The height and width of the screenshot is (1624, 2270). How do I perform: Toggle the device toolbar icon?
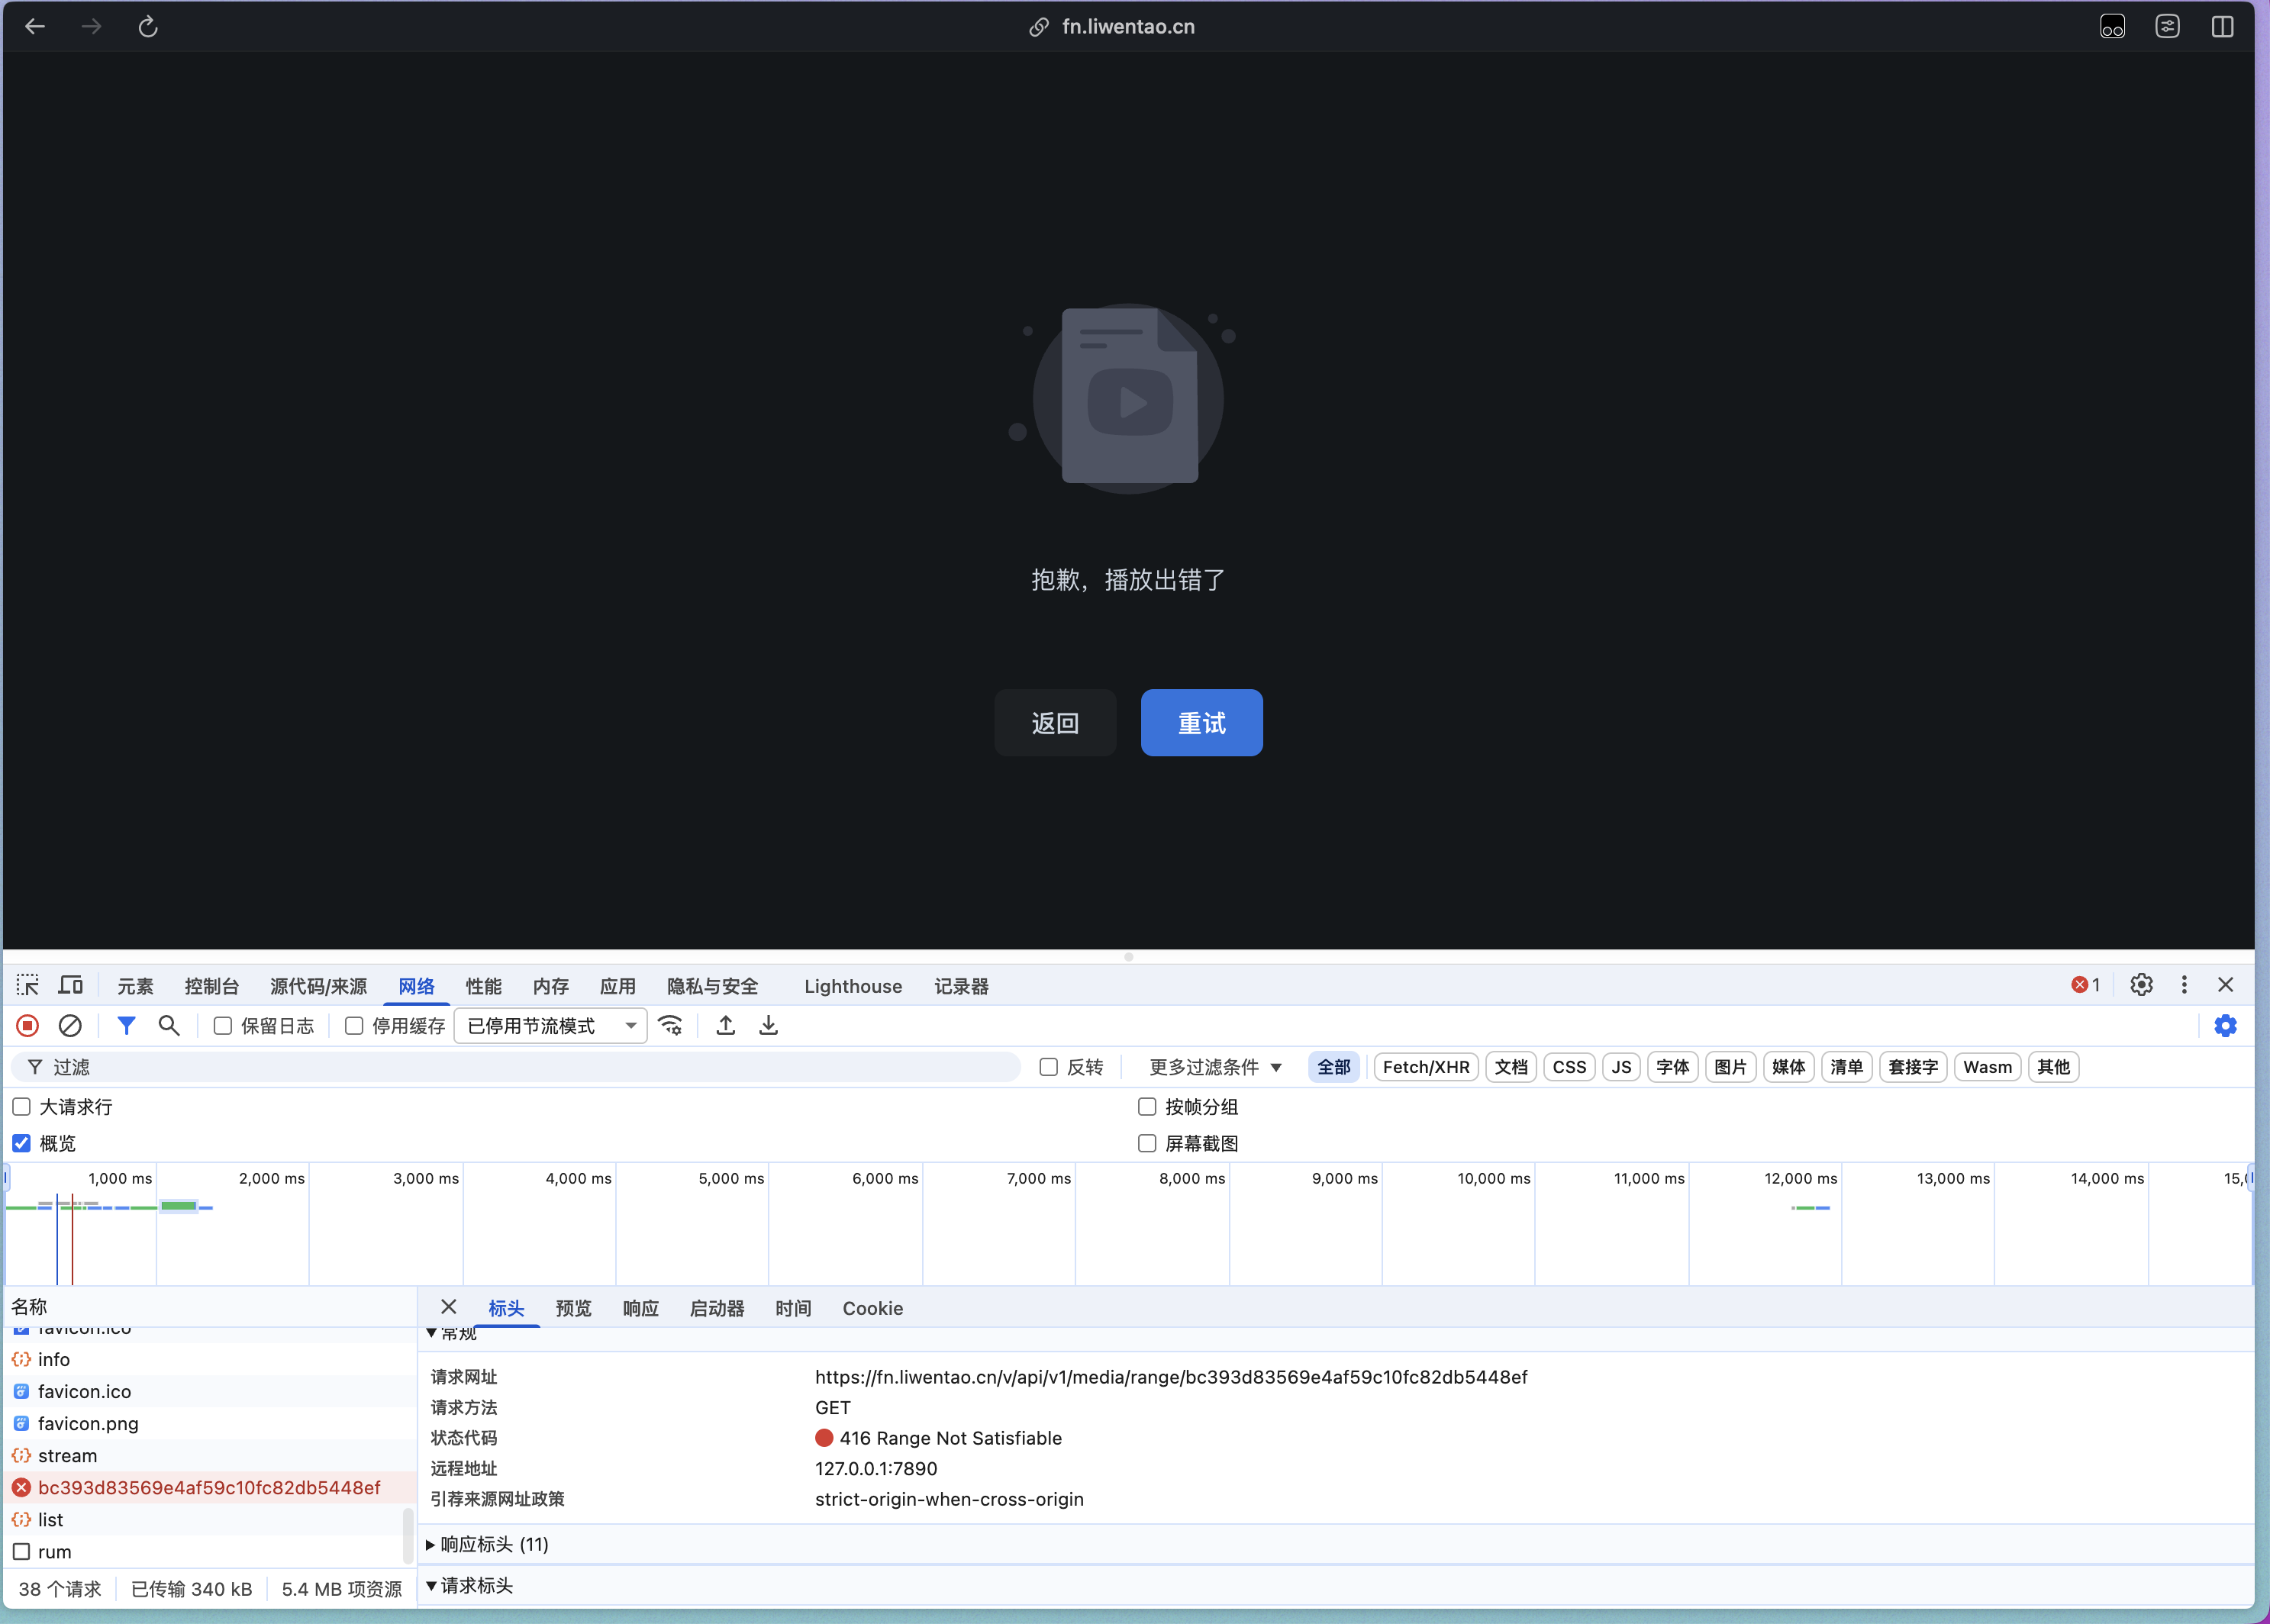pos(70,985)
